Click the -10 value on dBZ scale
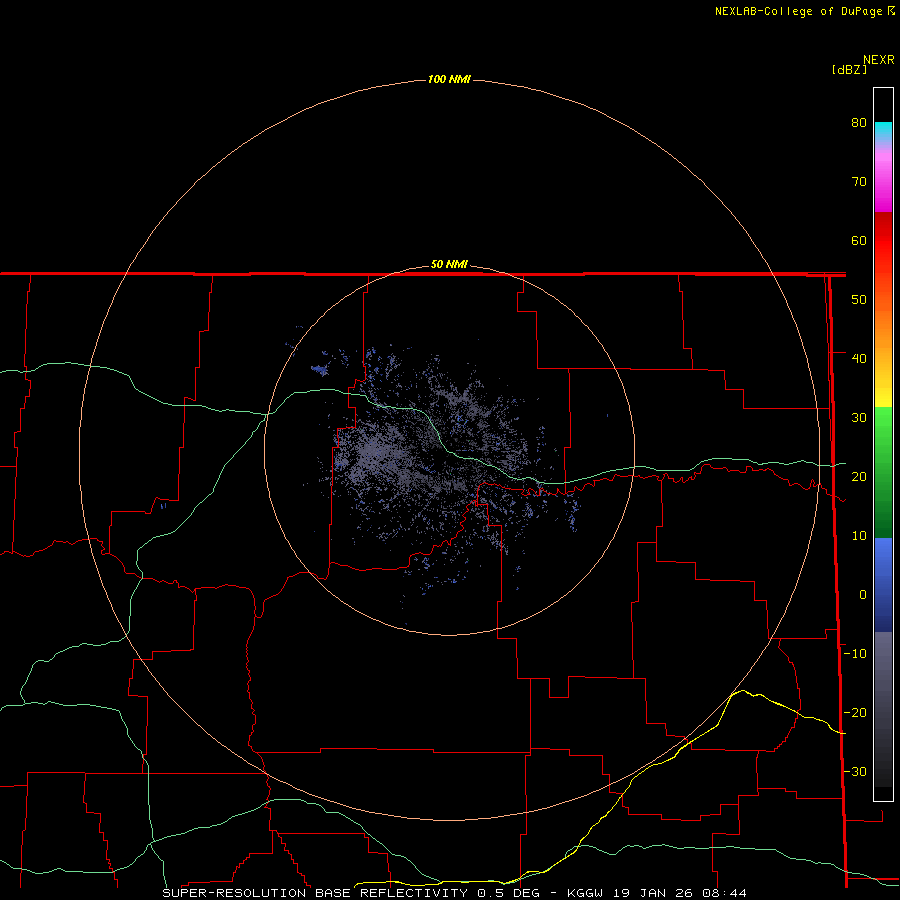The height and width of the screenshot is (900, 900). point(855,654)
